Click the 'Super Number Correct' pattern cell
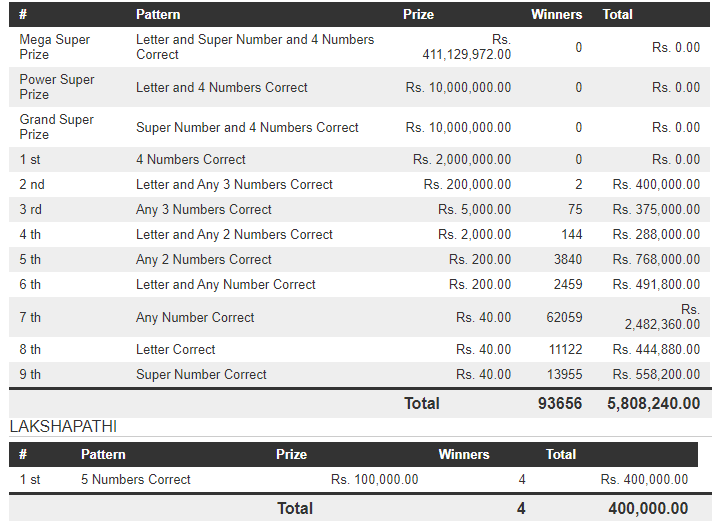The height and width of the screenshot is (521, 712). pos(201,374)
